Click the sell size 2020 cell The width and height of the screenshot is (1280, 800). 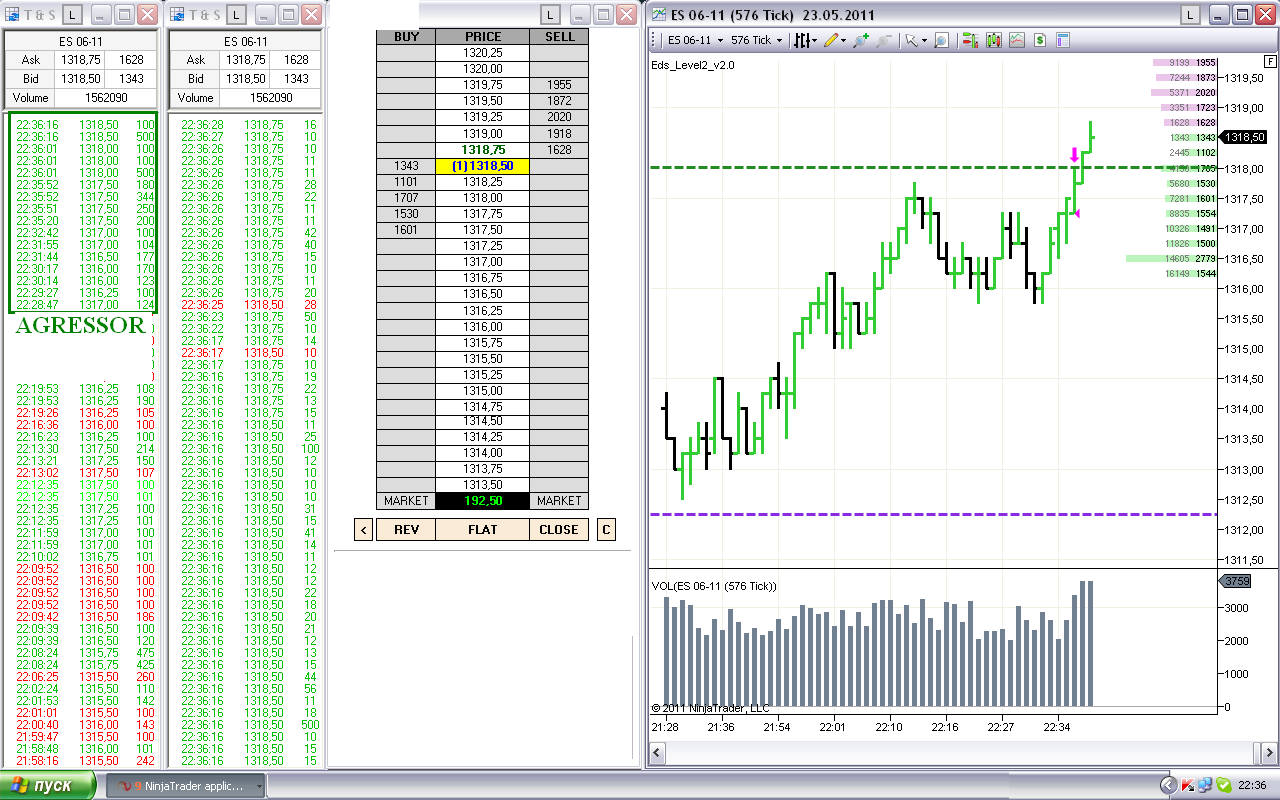[559, 117]
